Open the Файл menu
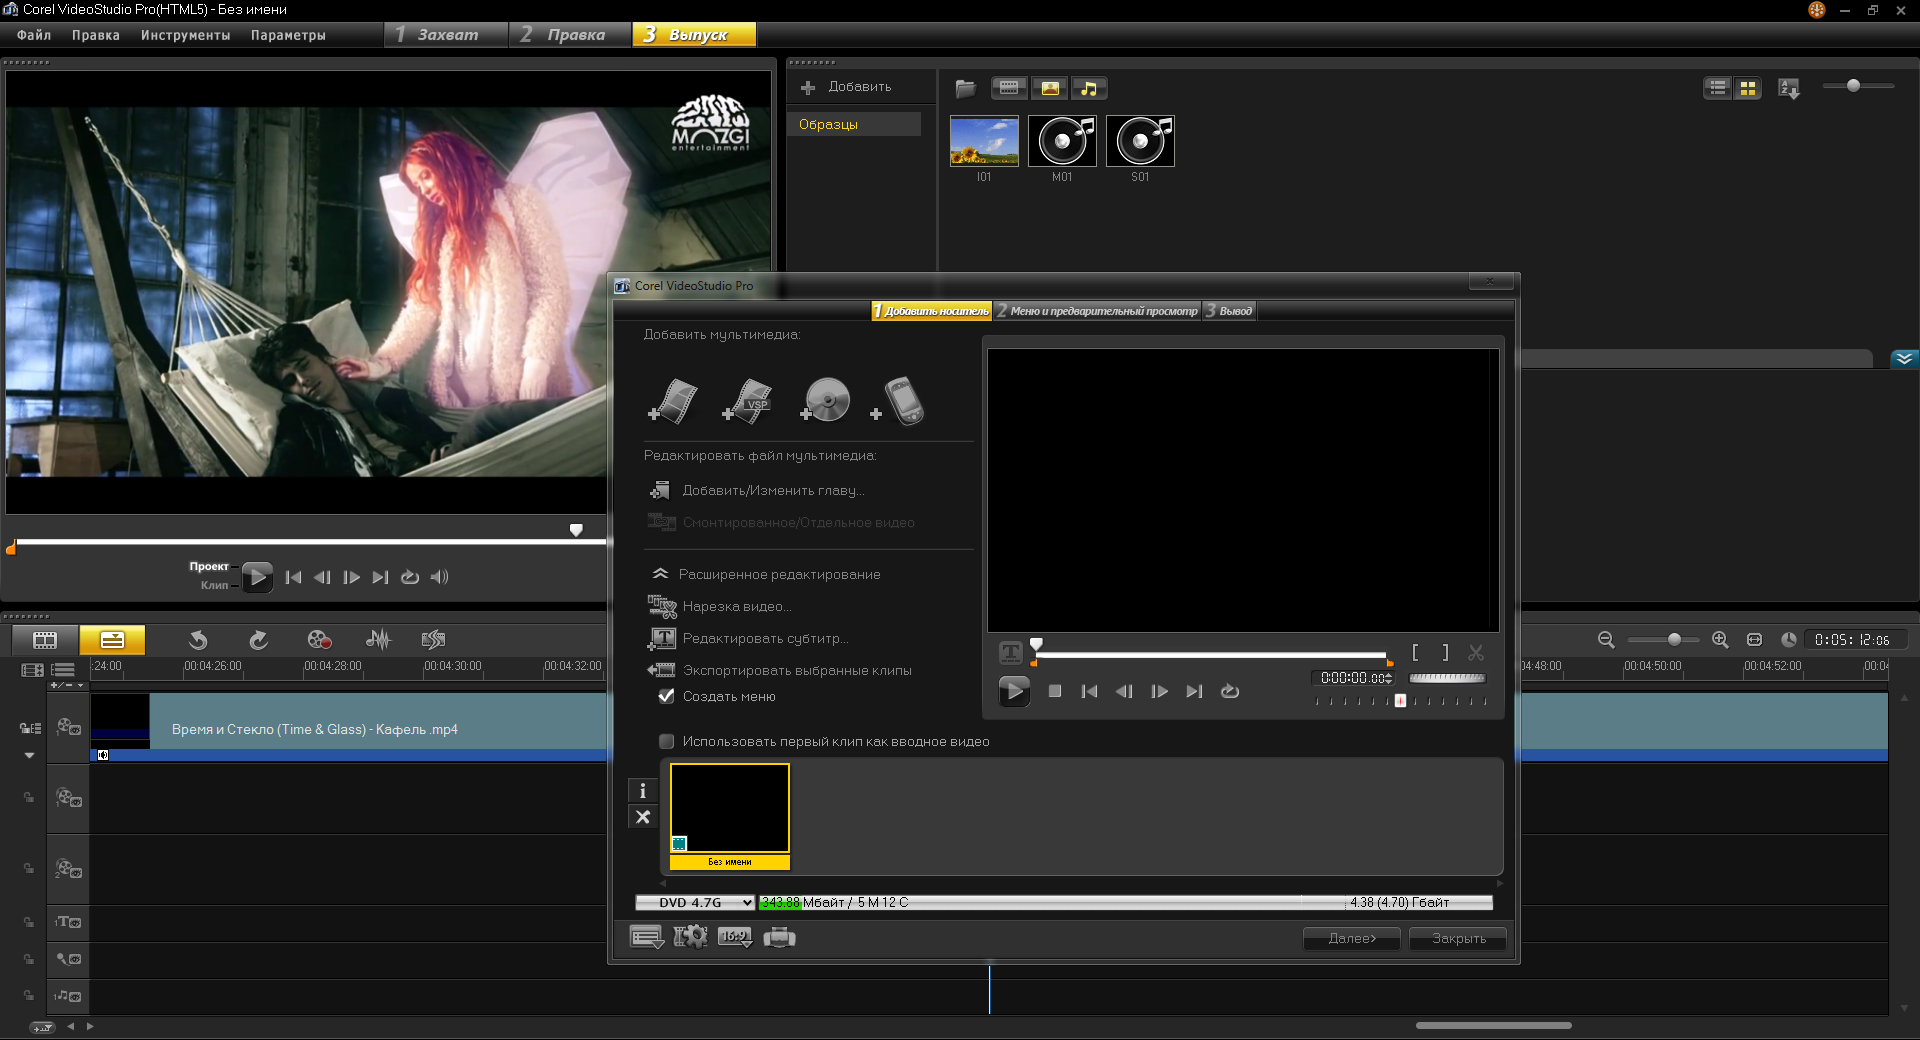Screen dimensions: 1920x1040 [x=34, y=35]
